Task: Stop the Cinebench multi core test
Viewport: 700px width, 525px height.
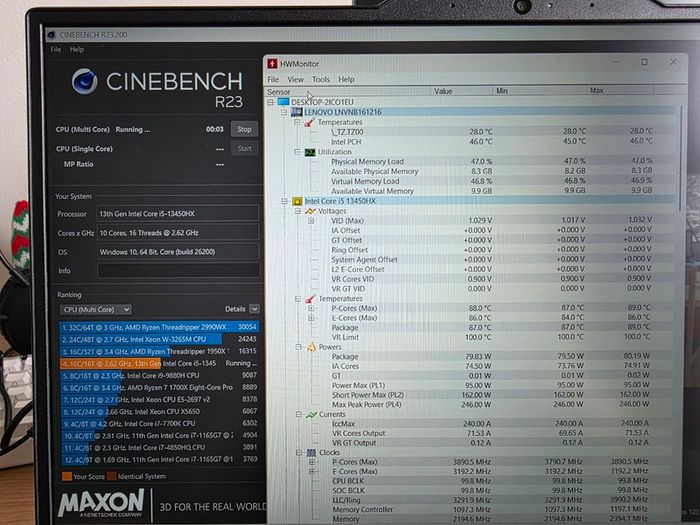Action: [244, 129]
